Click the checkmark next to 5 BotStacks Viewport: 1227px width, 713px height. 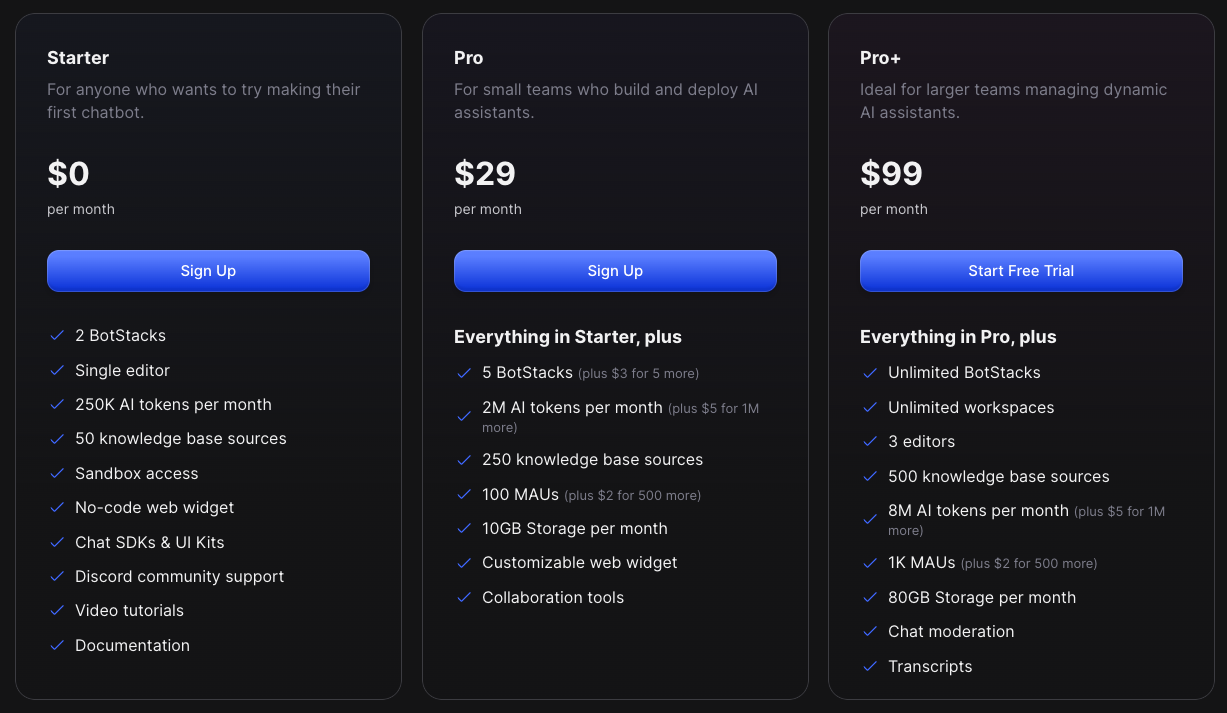point(464,372)
